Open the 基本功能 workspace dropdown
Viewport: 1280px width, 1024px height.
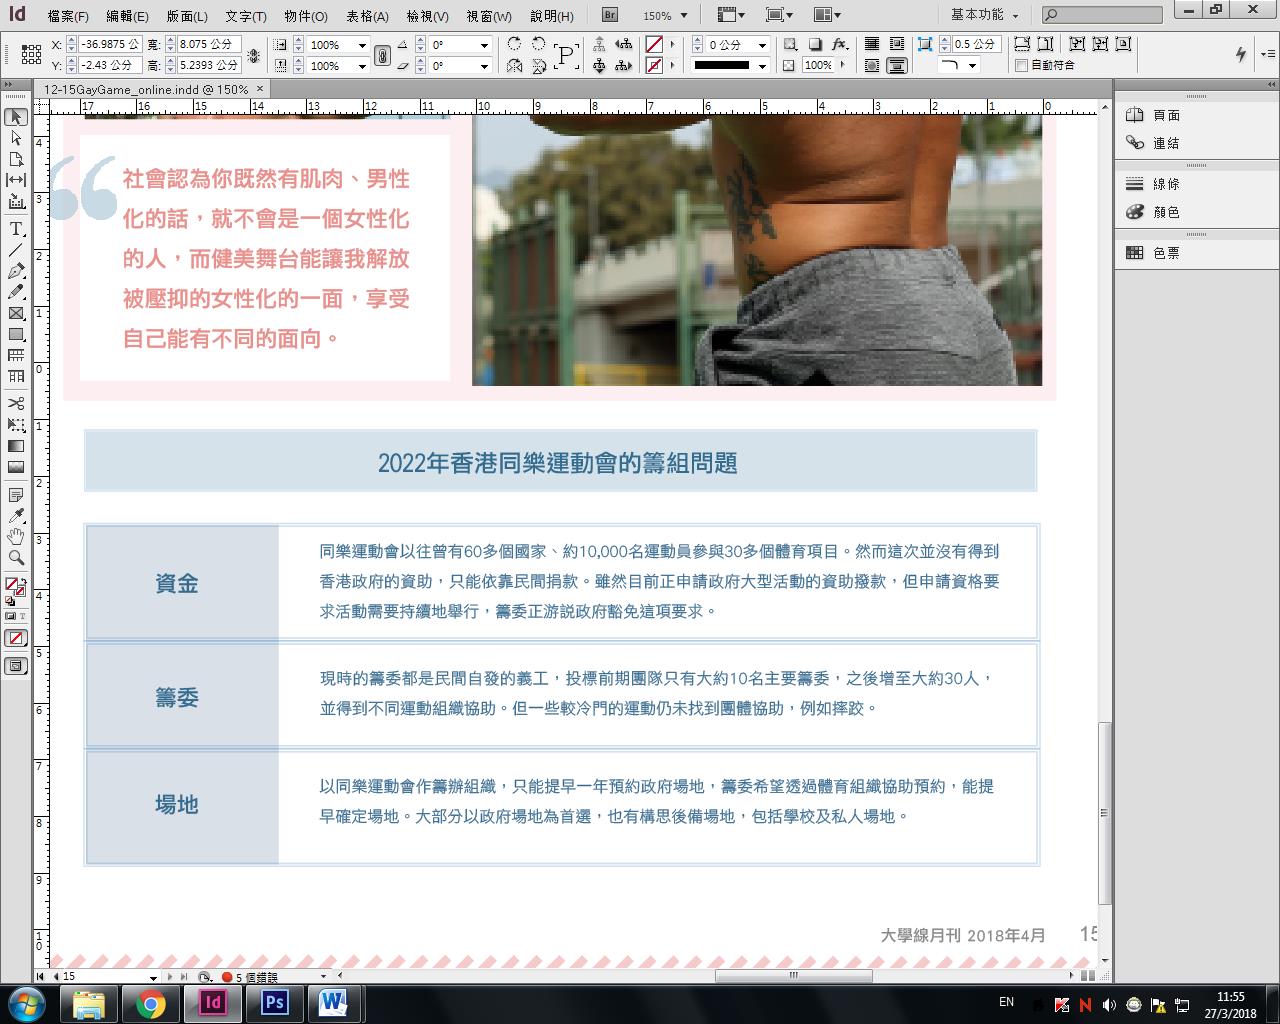coord(984,15)
